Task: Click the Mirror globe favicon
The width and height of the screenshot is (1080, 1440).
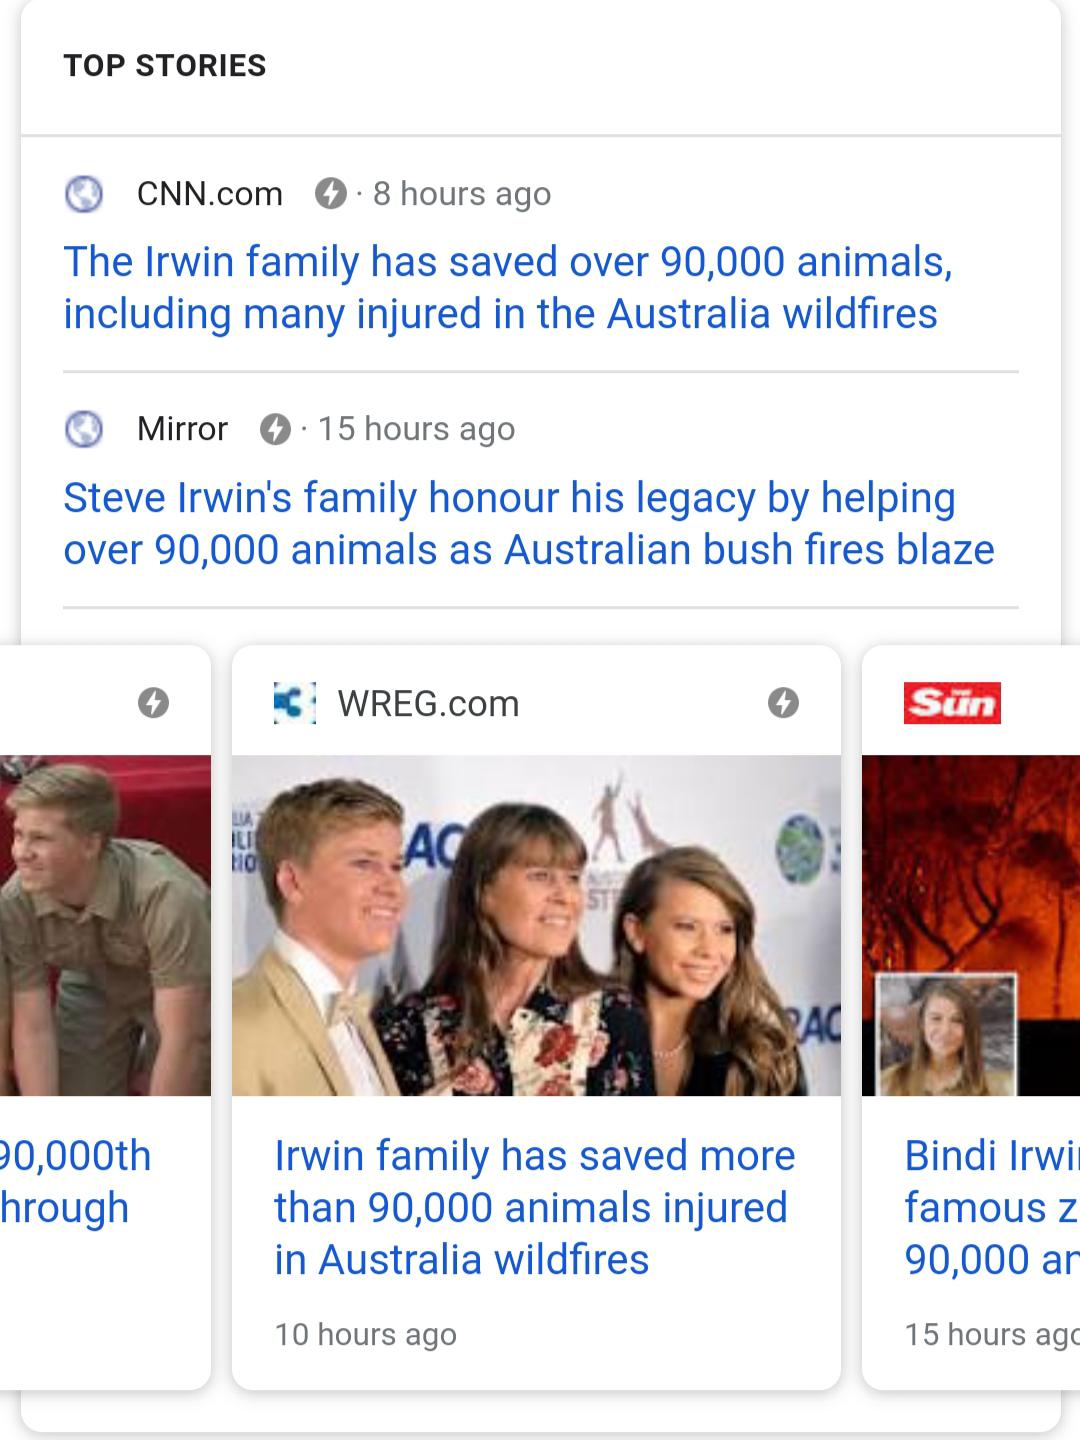Action: [x=84, y=429]
